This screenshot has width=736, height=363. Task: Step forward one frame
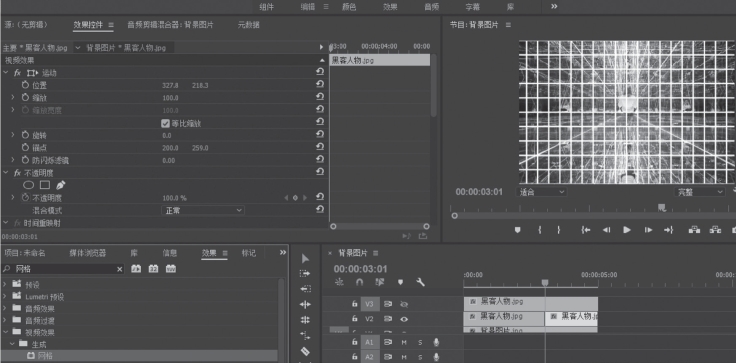(x=648, y=230)
